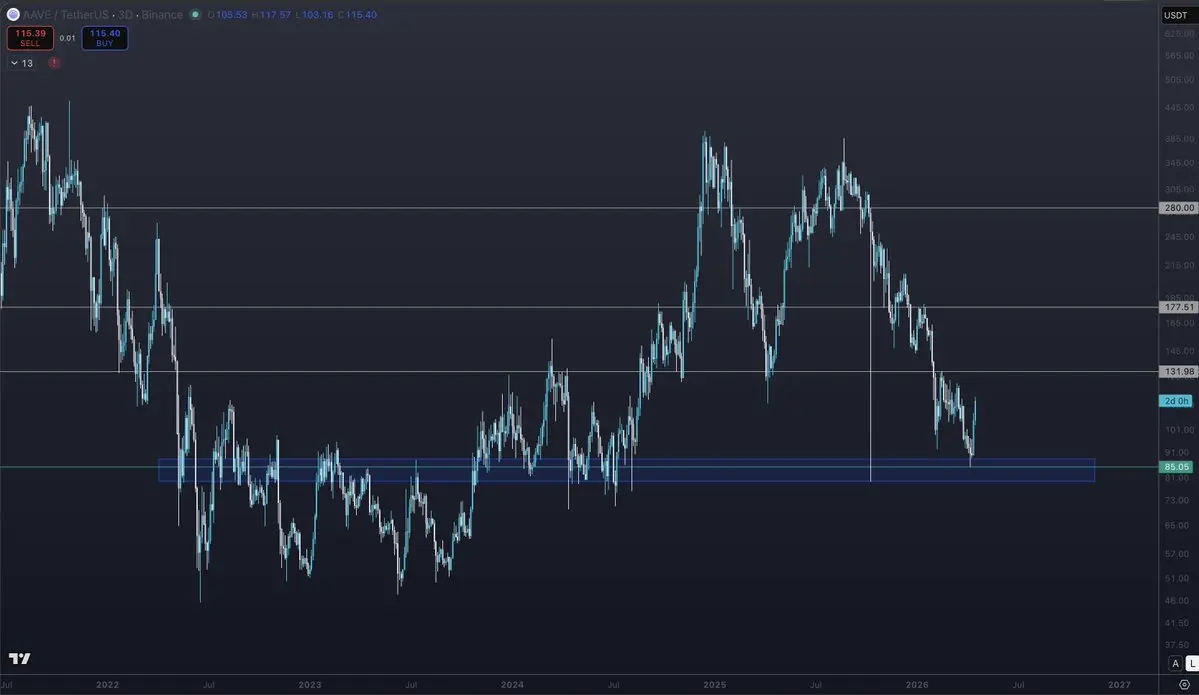
Task: Open chart settings gear in bottom corner
Action: (x=1184, y=684)
